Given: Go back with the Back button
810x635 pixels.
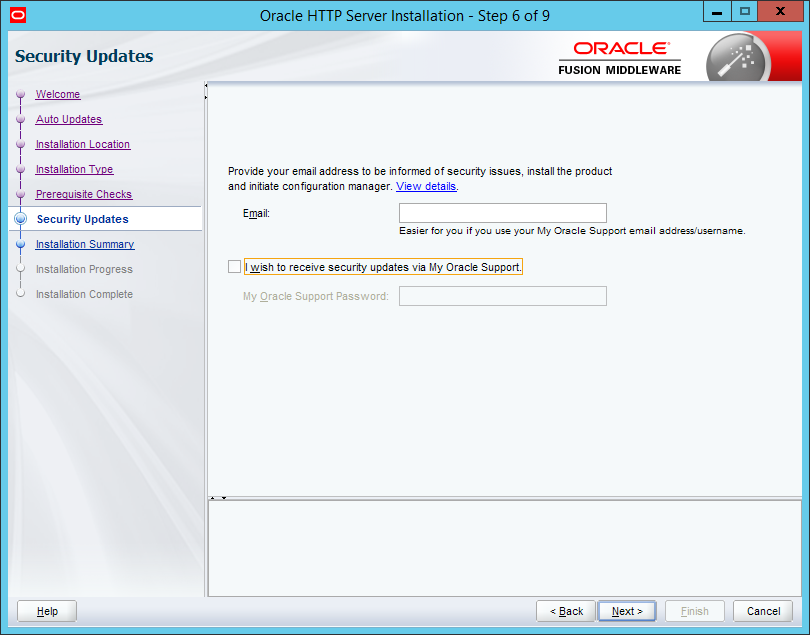Looking at the screenshot, I should pyautogui.click(x=566, y=611).
